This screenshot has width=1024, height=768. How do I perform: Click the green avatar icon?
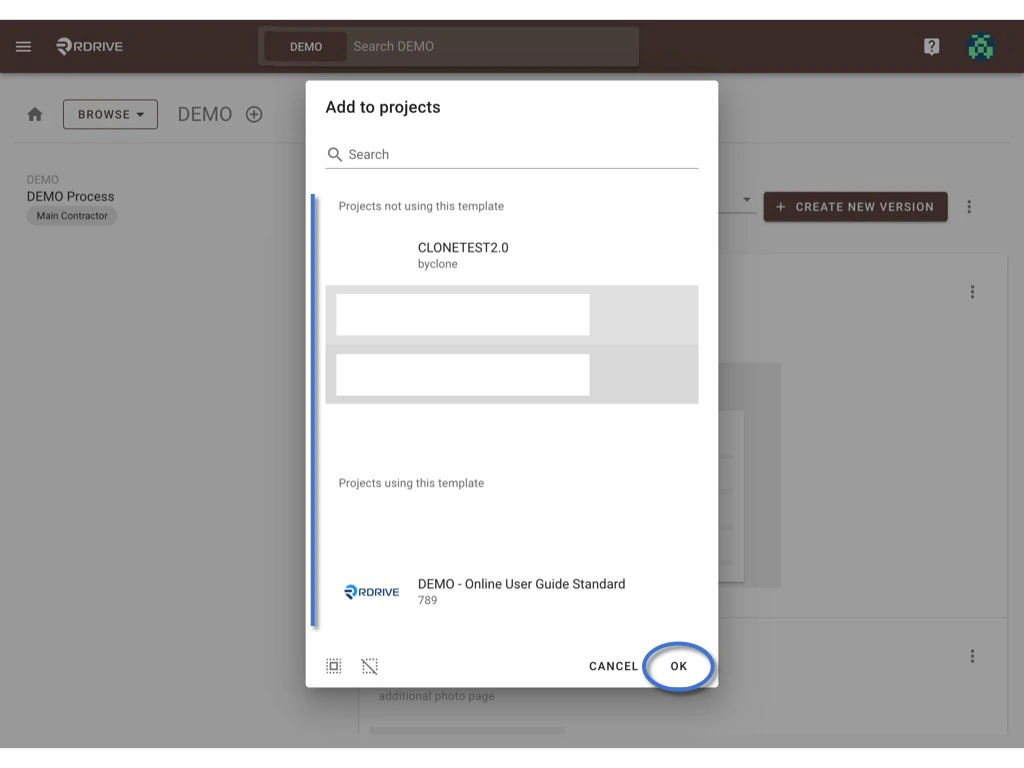click(x=980, y=46)
